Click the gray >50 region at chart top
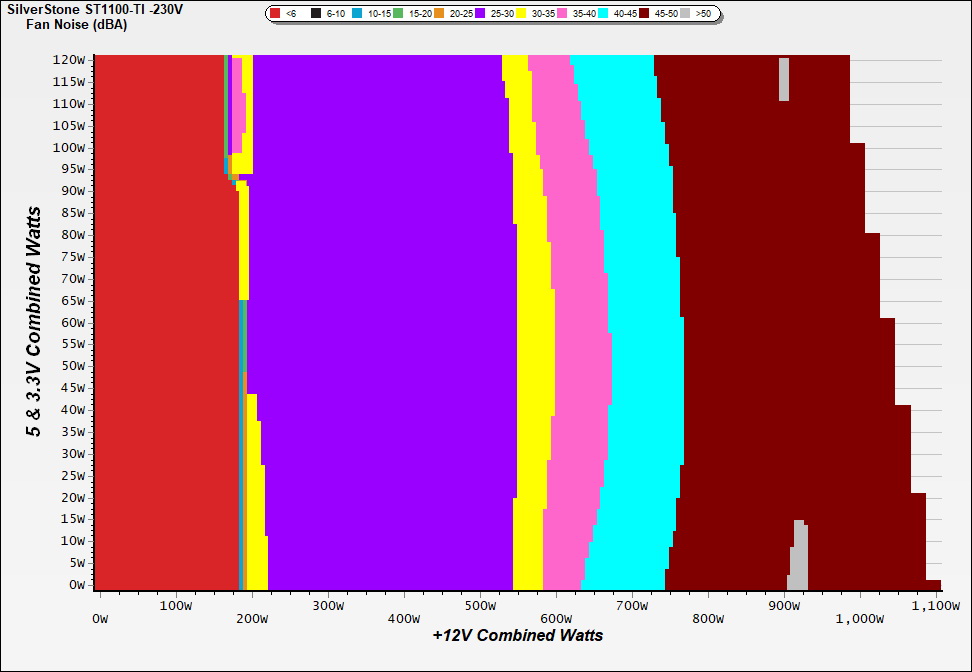Image resolution: width=972 pixels, height=672 pixels. 784,79
